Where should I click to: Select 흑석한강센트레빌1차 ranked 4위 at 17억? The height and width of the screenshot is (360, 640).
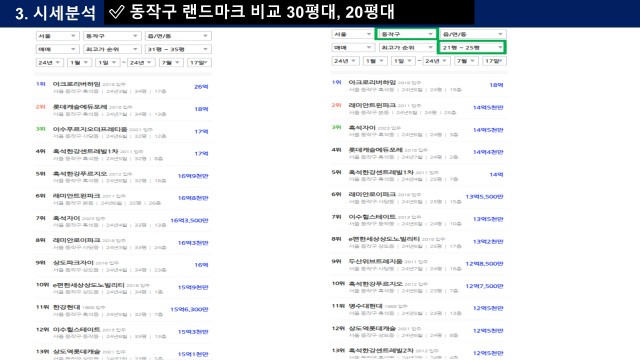click(x=85, y=151)
